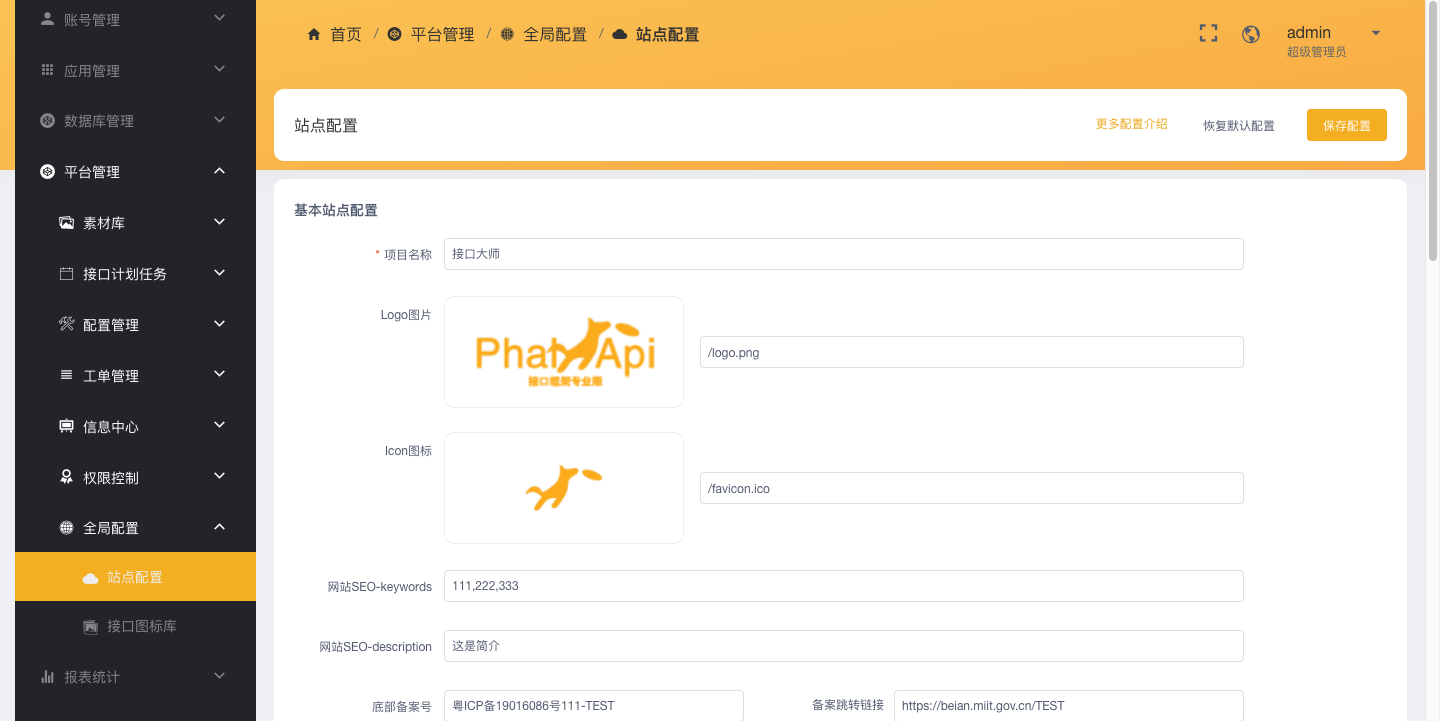This screenshot has width=1440, height=721.
Task: Click the 接口图标库 image icon
Action: (x=90, y=627)
